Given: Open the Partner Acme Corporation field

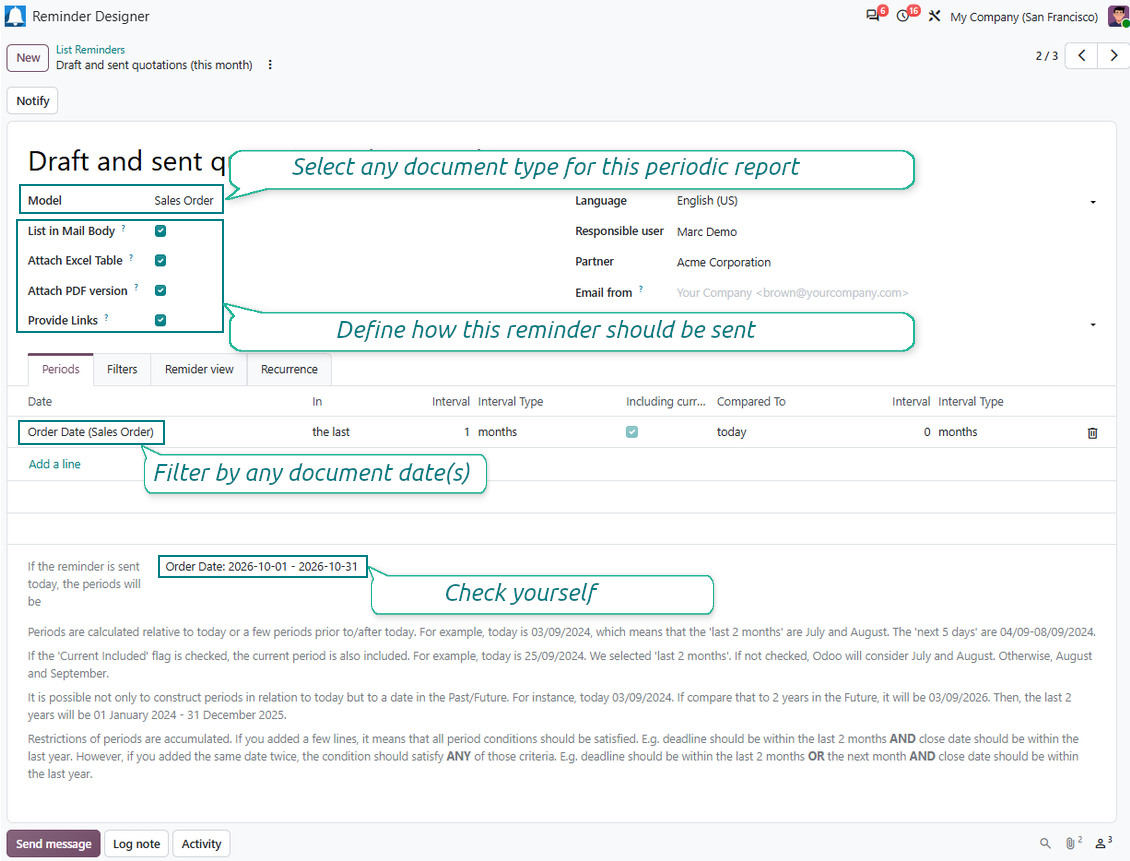Looking at the screenshot, I should pyautogui.click(x=724, y=262).
